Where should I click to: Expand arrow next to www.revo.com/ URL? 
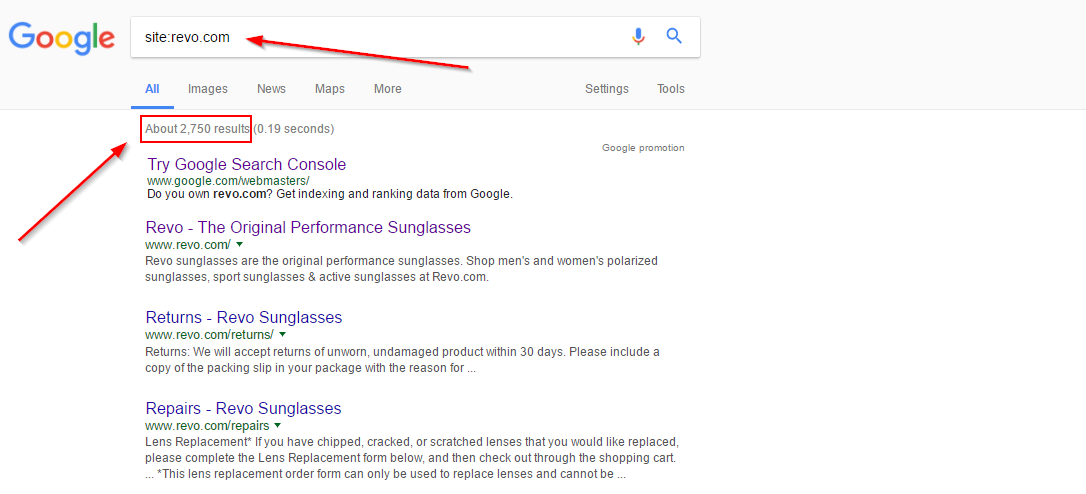pos(240,245)
